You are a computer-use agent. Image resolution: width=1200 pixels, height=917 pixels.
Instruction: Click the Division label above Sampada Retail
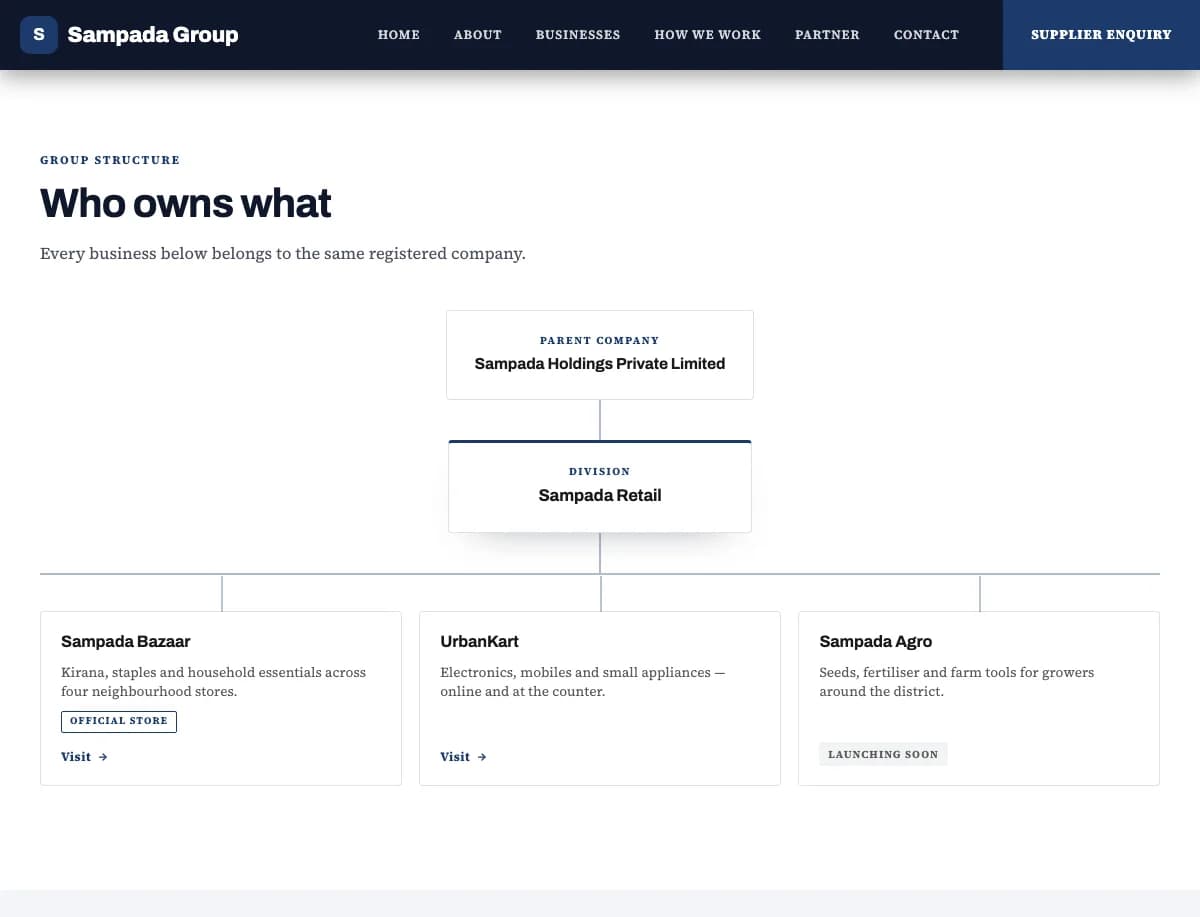click(600, 472)
